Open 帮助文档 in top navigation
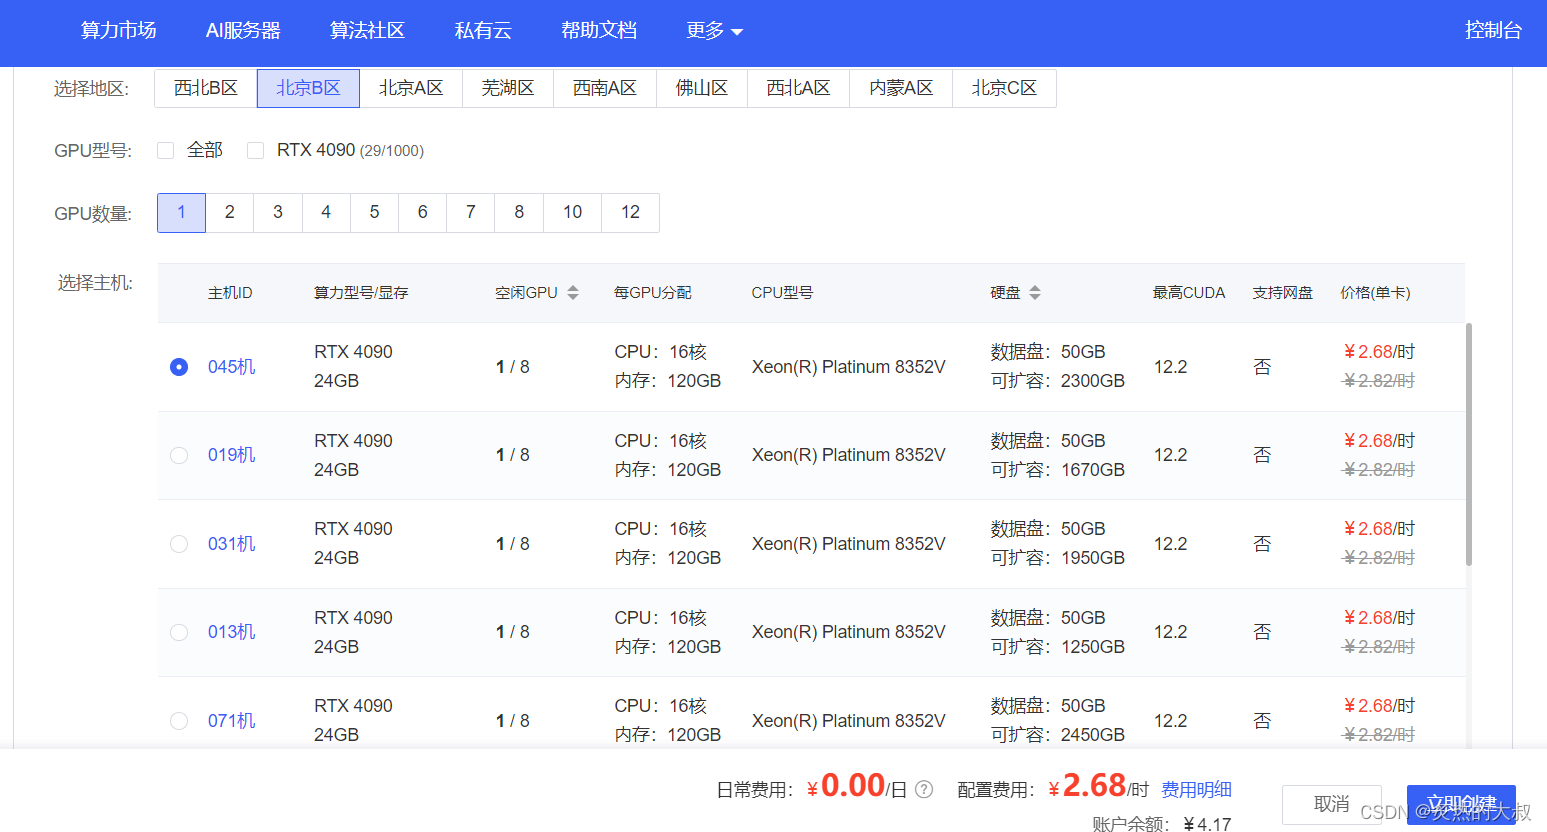Viewport: 1547px width, 832px height. (599, 31)
